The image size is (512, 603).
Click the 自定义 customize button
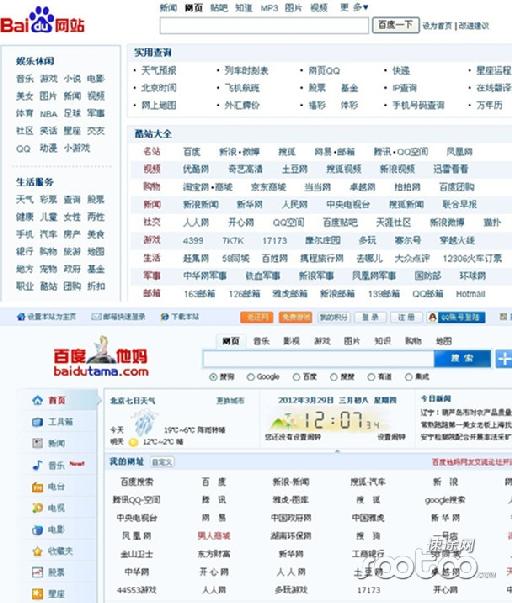(x=162, y=462)
